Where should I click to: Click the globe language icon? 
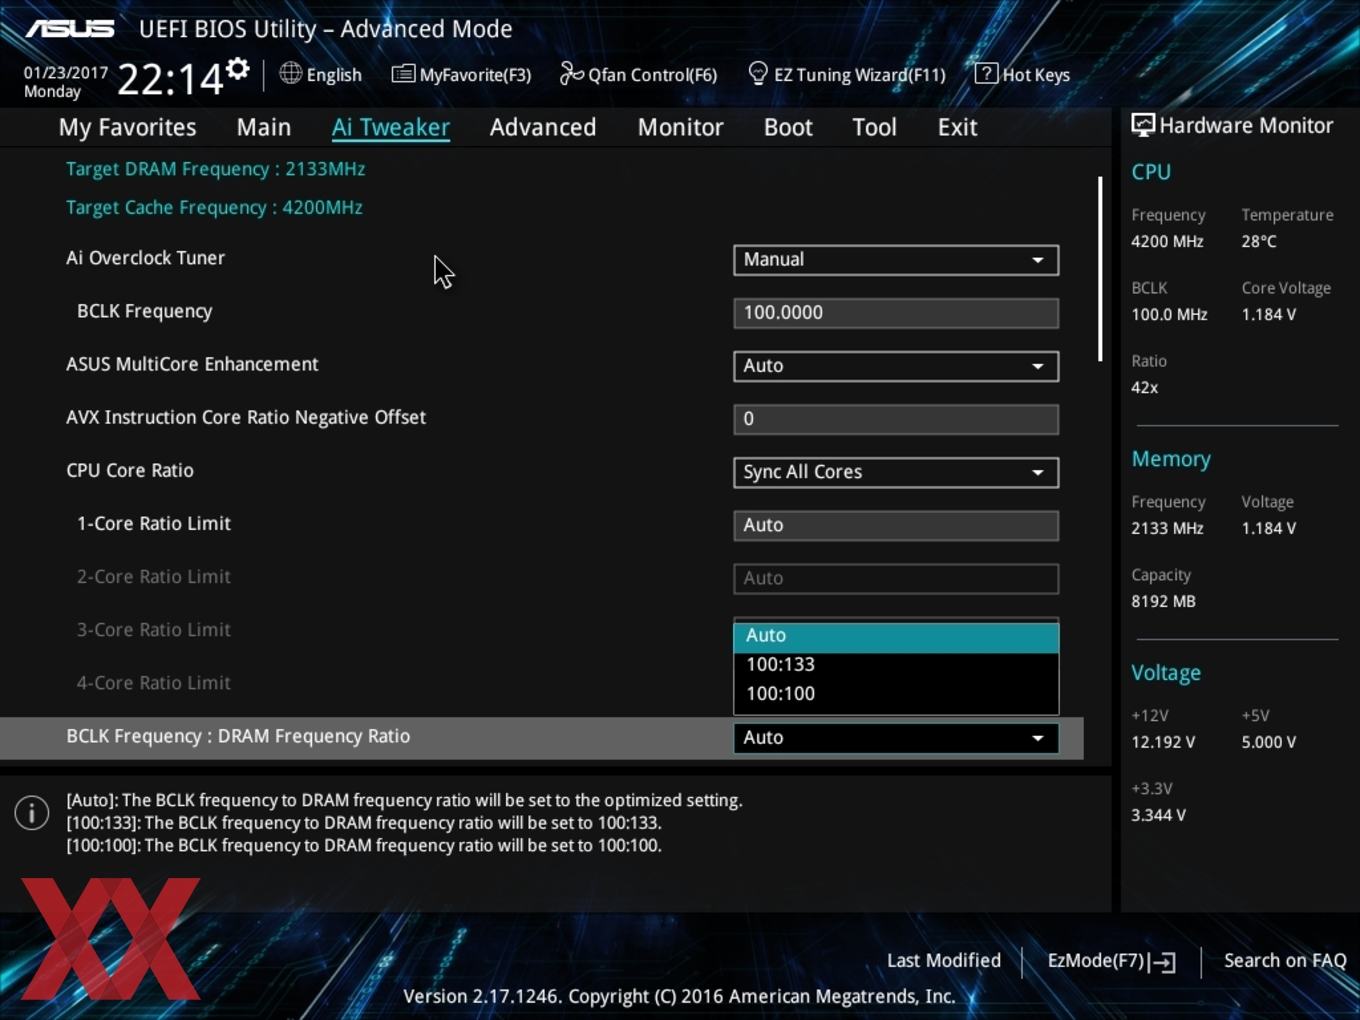290,73
